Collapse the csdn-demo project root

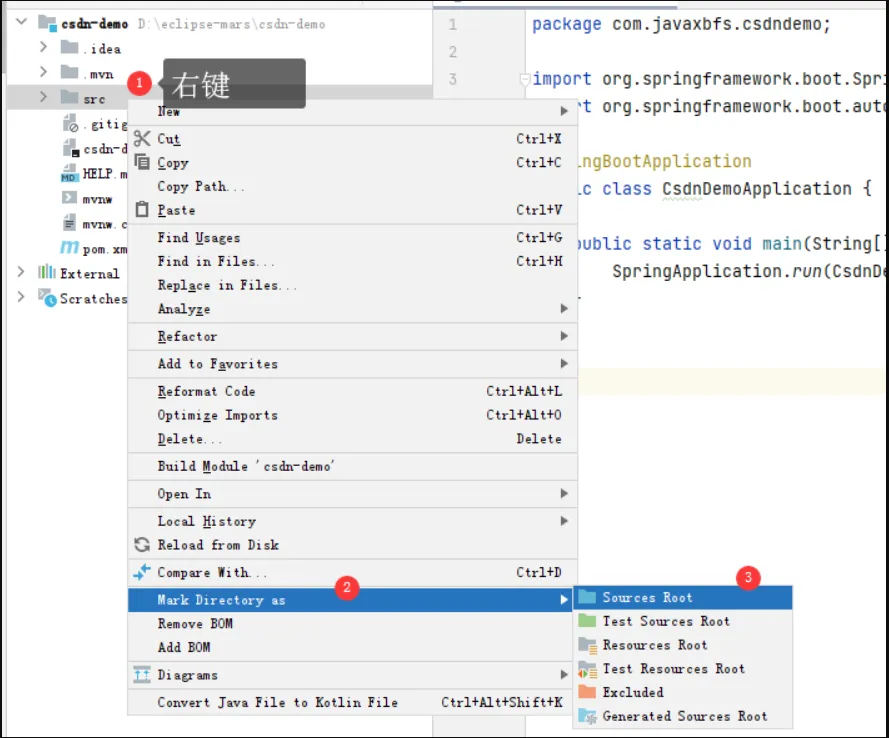point(21,23)
